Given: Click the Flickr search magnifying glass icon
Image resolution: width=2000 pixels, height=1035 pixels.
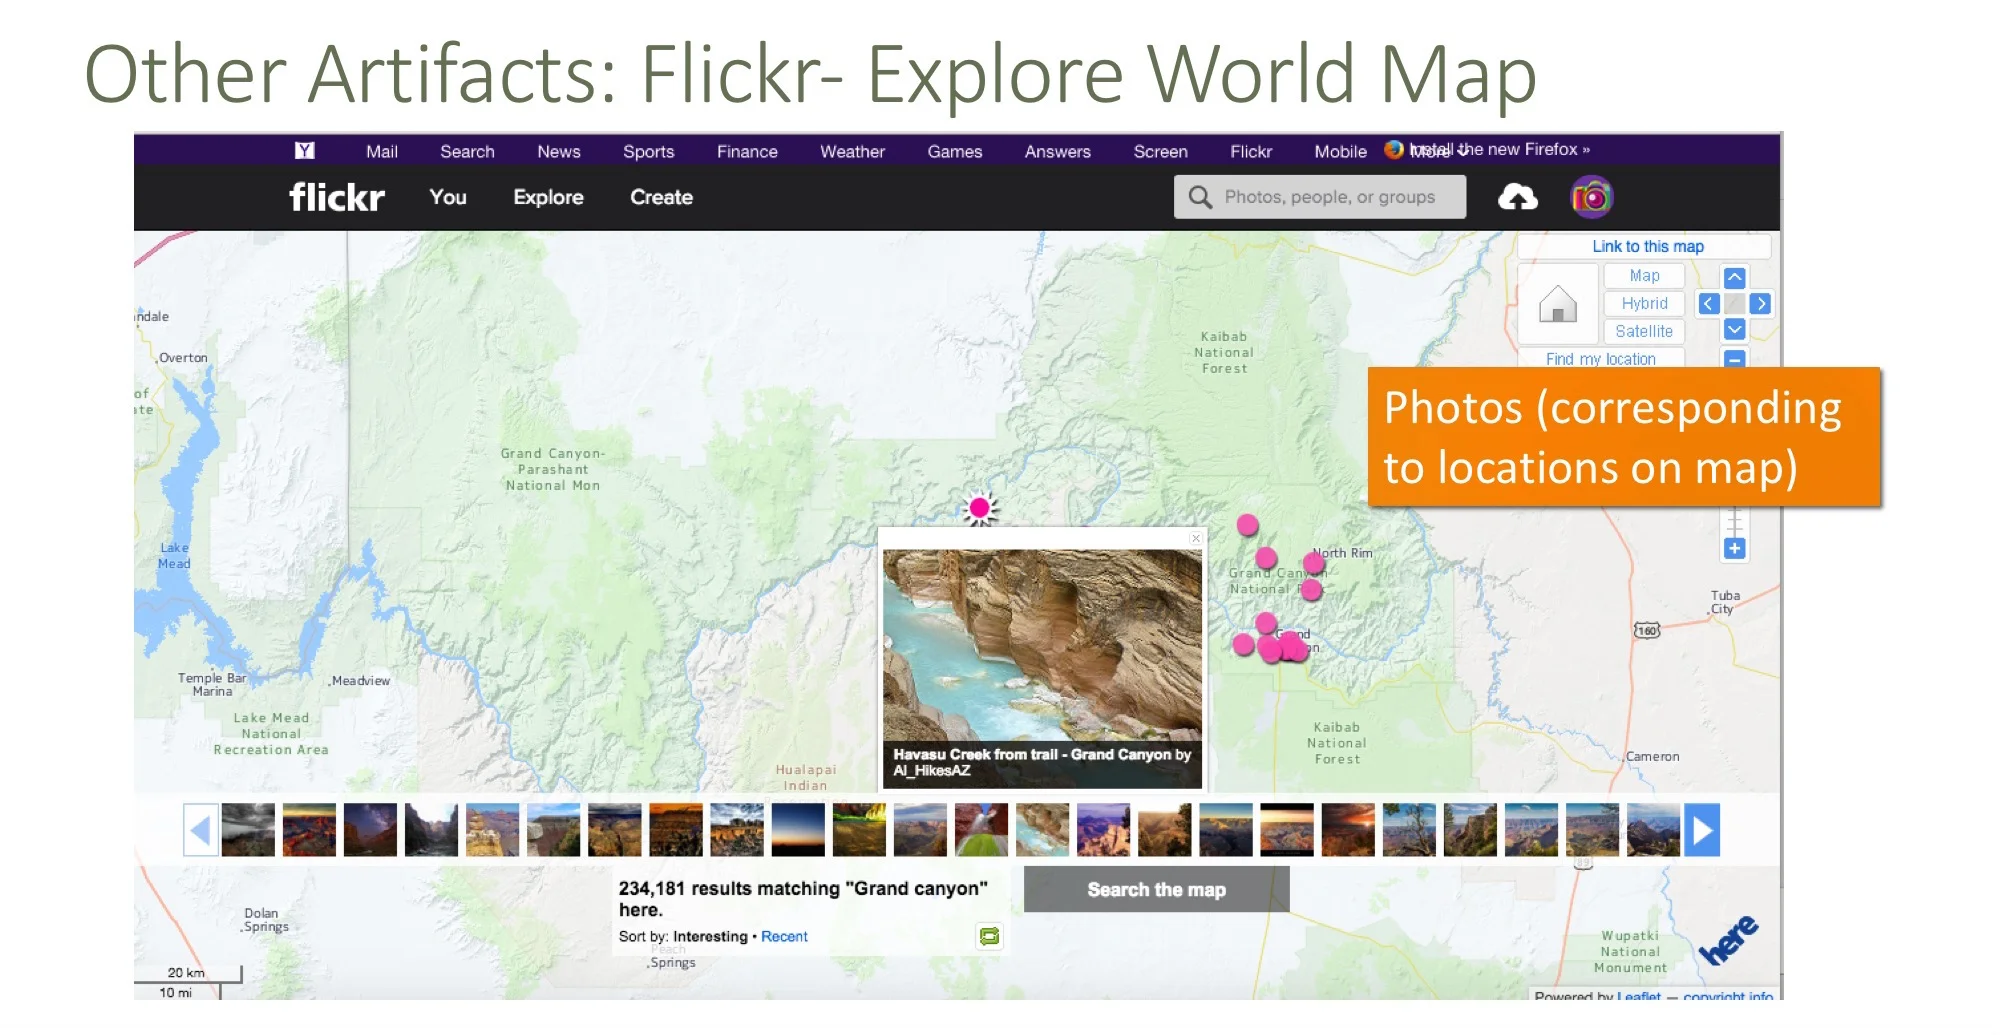Looking at the screenshot, I should click(1198, 196).
